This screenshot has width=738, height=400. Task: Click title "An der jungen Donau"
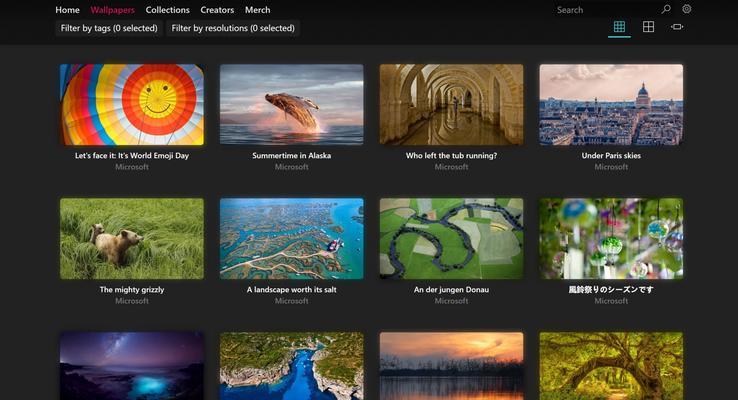451,290
